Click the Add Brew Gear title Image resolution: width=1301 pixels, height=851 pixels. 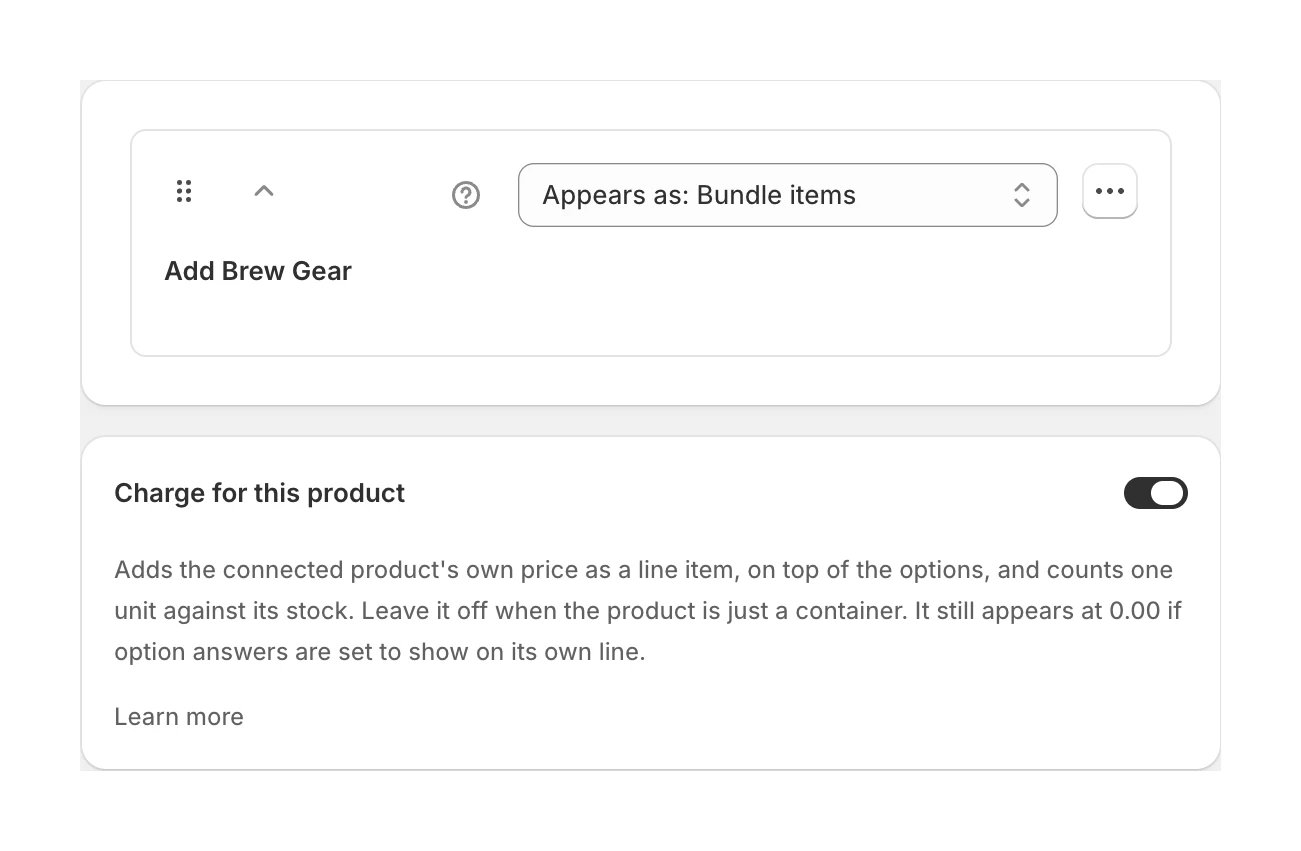click(x=258, y=271)
